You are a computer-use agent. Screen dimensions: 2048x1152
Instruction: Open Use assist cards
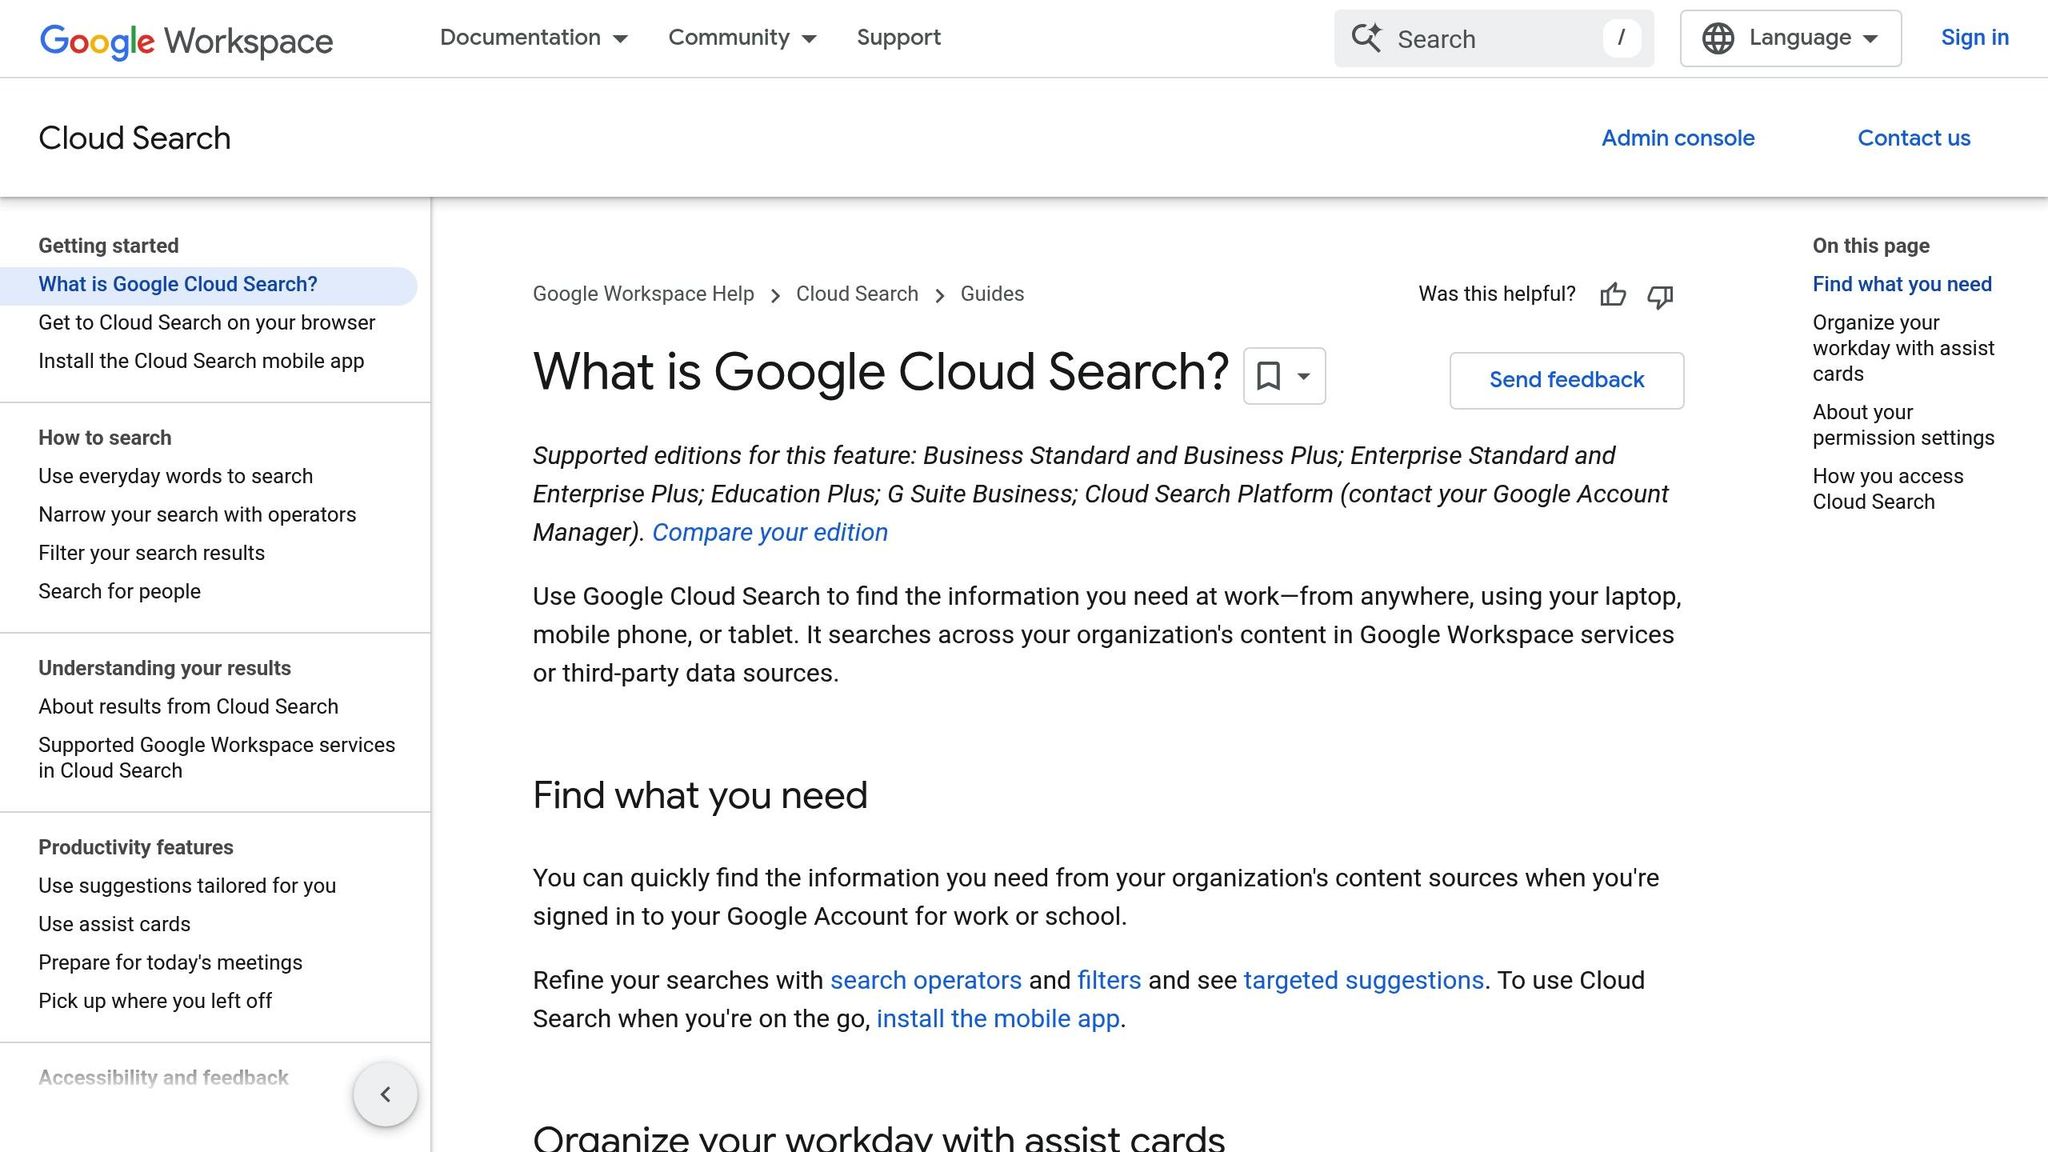pos(114,925)
